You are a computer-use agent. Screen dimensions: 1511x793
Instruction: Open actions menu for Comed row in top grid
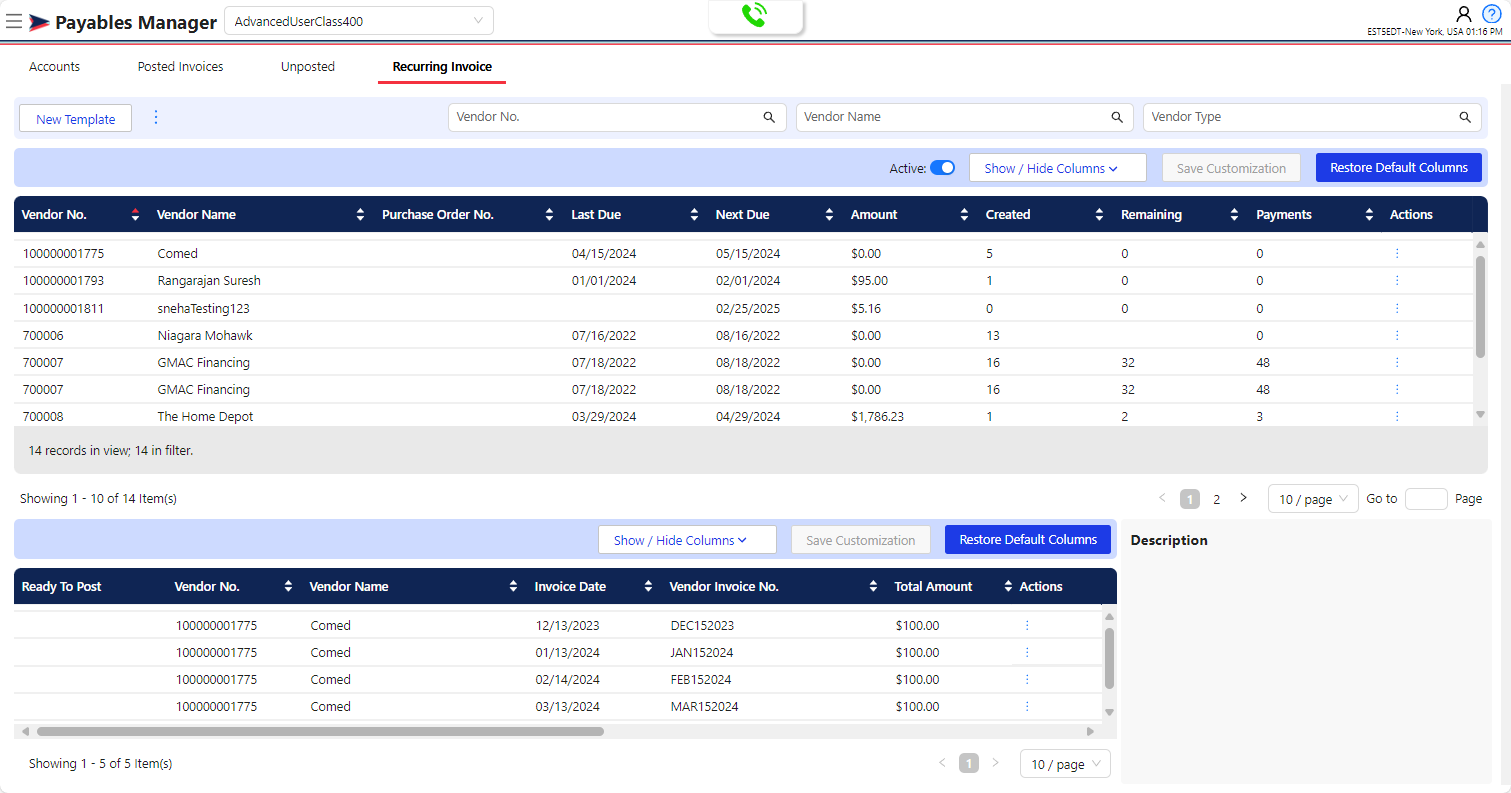click(x=1397, y=253)
